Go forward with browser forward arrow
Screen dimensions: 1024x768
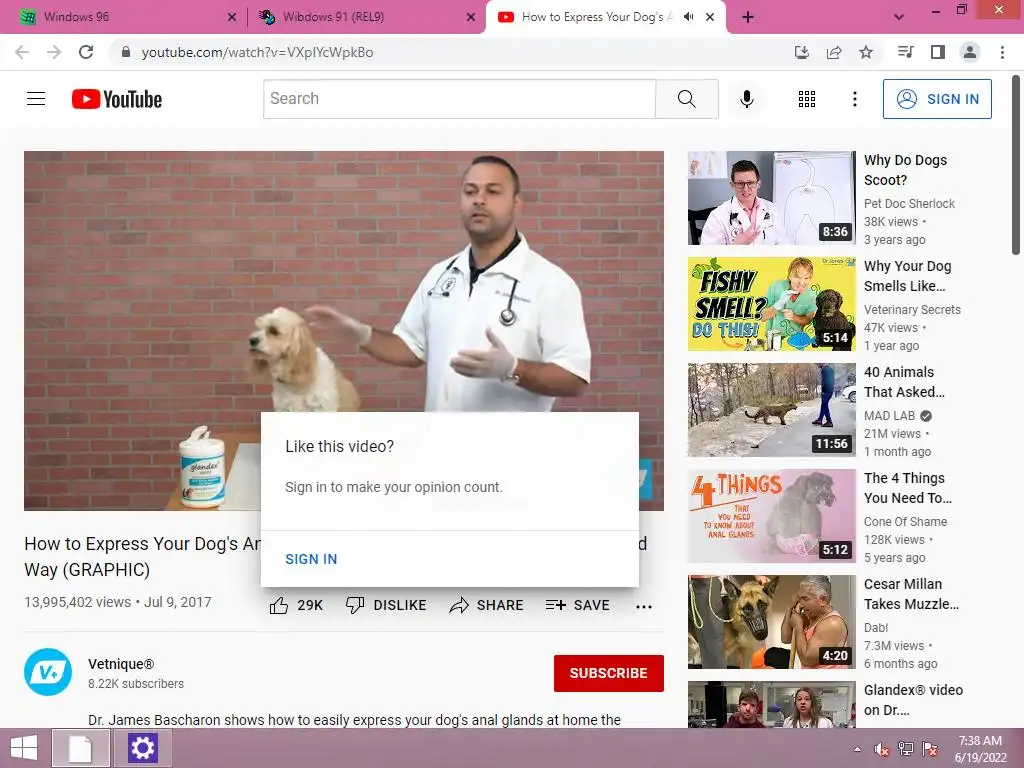(x=54, y=52)
